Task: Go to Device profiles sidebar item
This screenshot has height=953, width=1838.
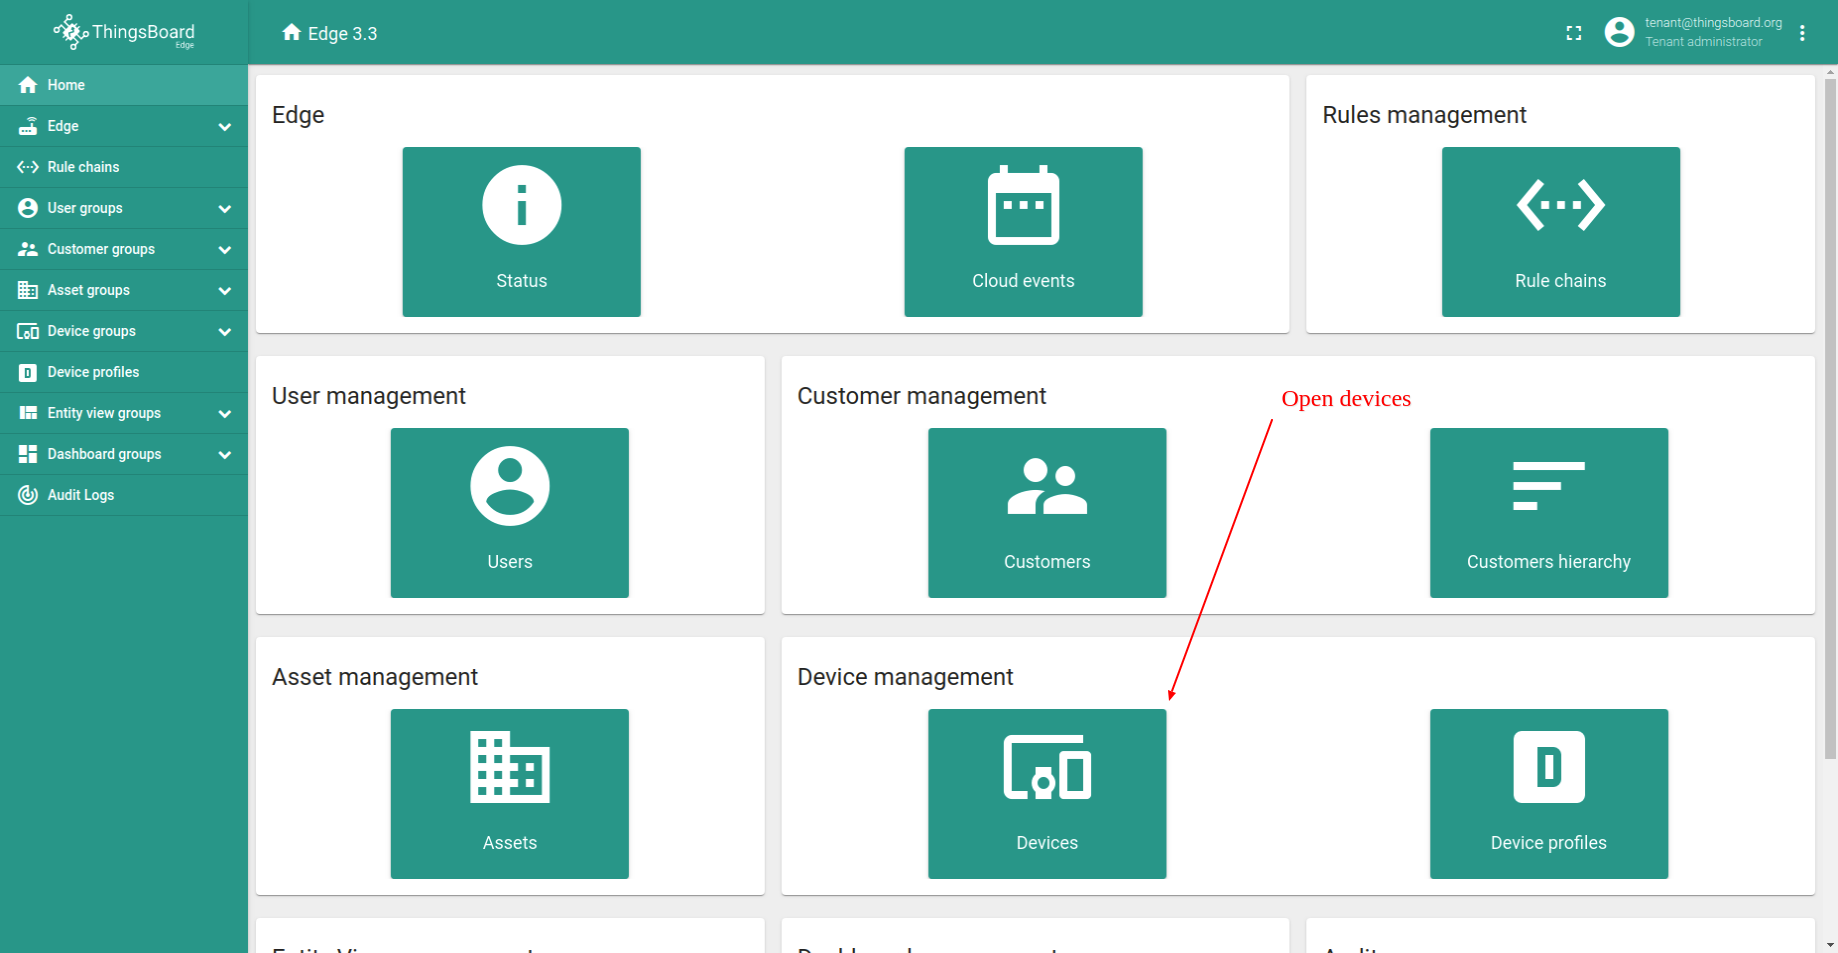Action: point(93,372)
